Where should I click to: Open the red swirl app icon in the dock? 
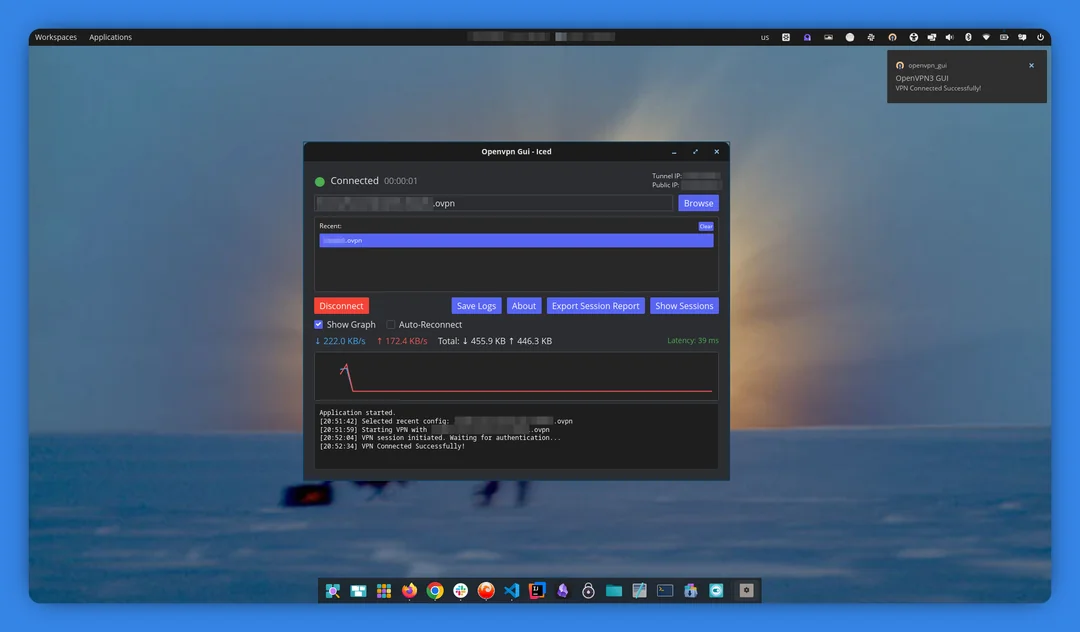(486, 591)
